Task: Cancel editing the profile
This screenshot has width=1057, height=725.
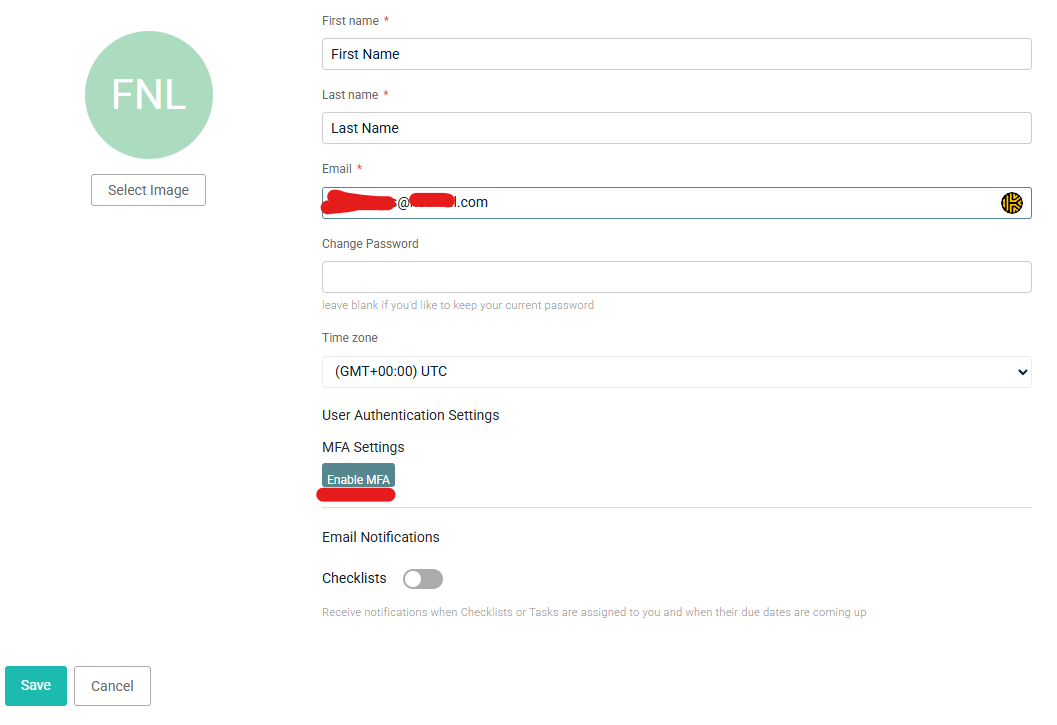Action: 111,685
